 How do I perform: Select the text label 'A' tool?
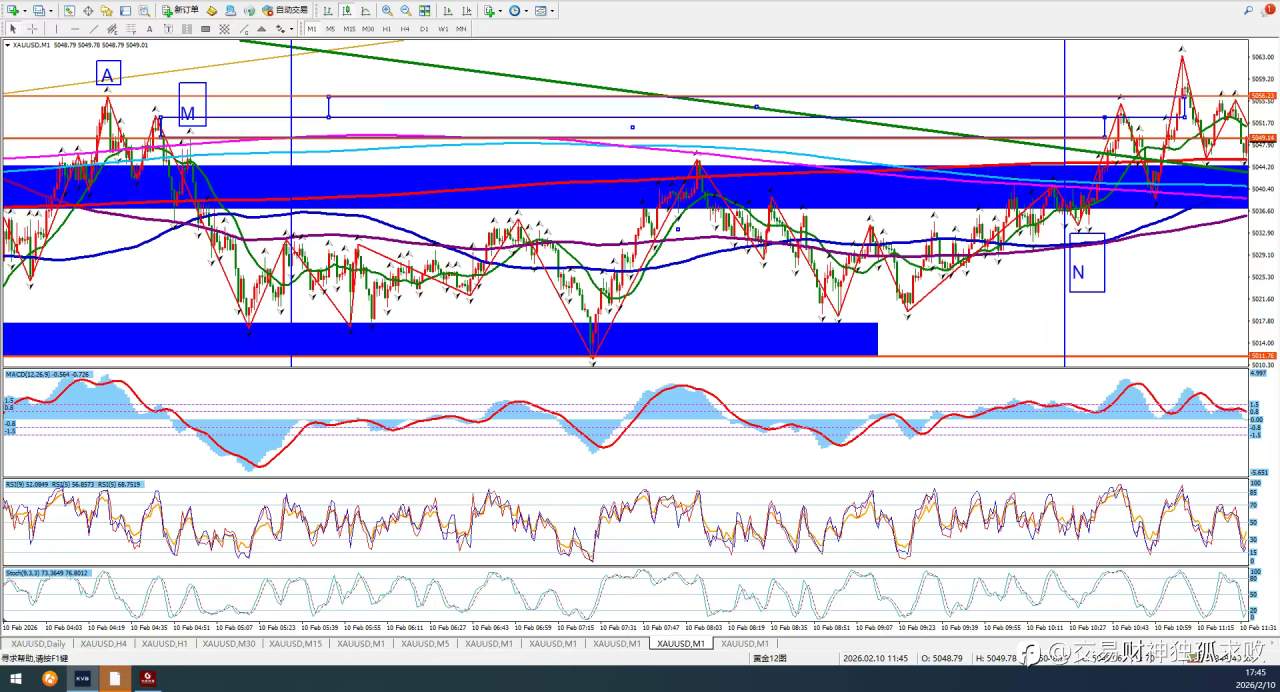pos(150,29)
